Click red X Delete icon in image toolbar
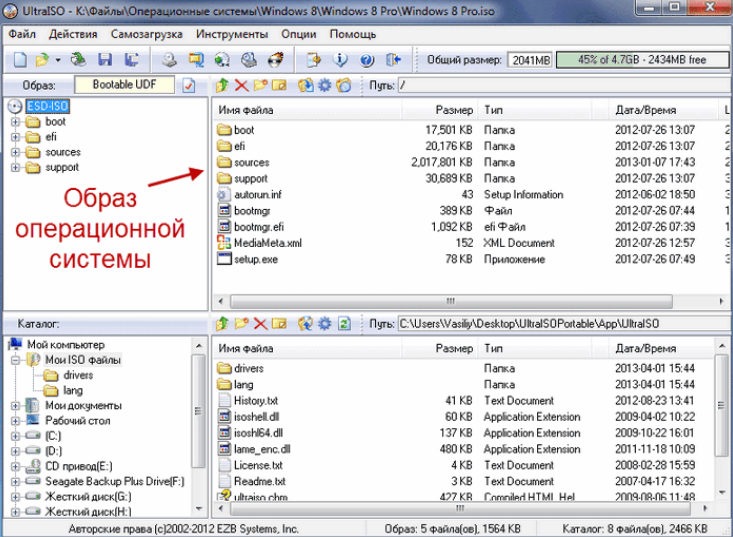 [x=241, y=86]
